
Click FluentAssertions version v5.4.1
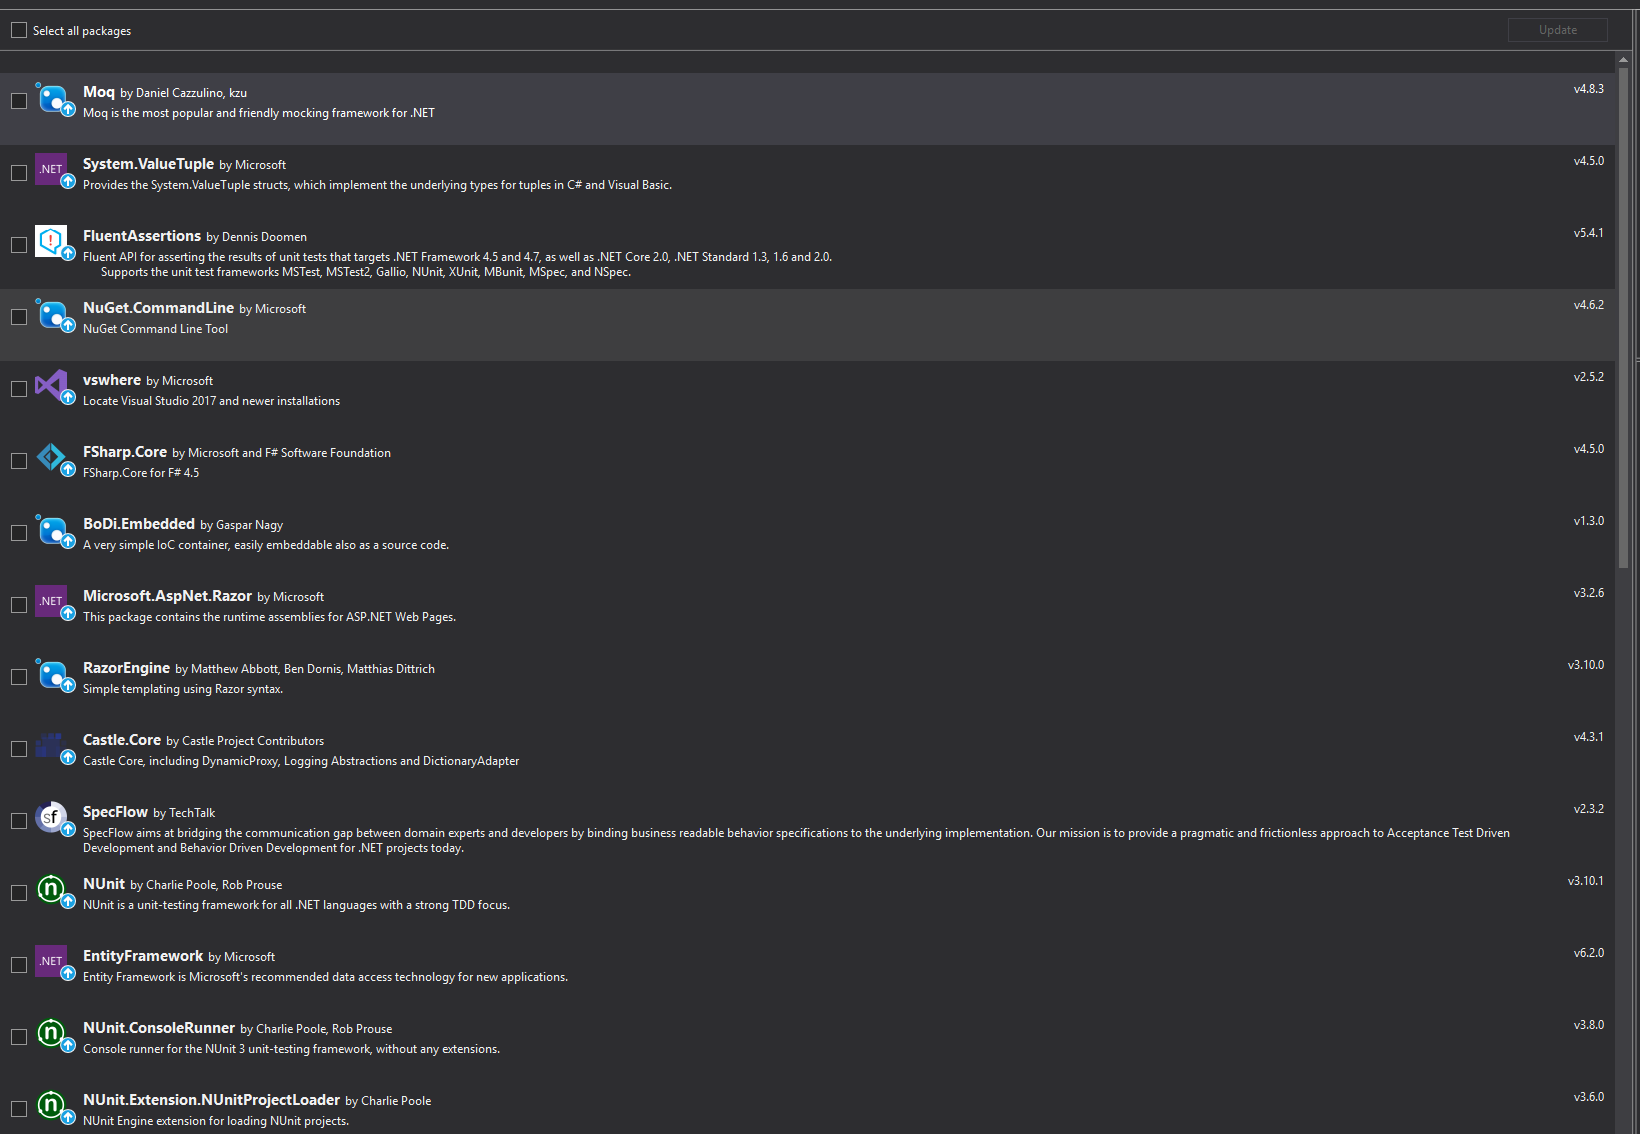(x=1588, y=233)
